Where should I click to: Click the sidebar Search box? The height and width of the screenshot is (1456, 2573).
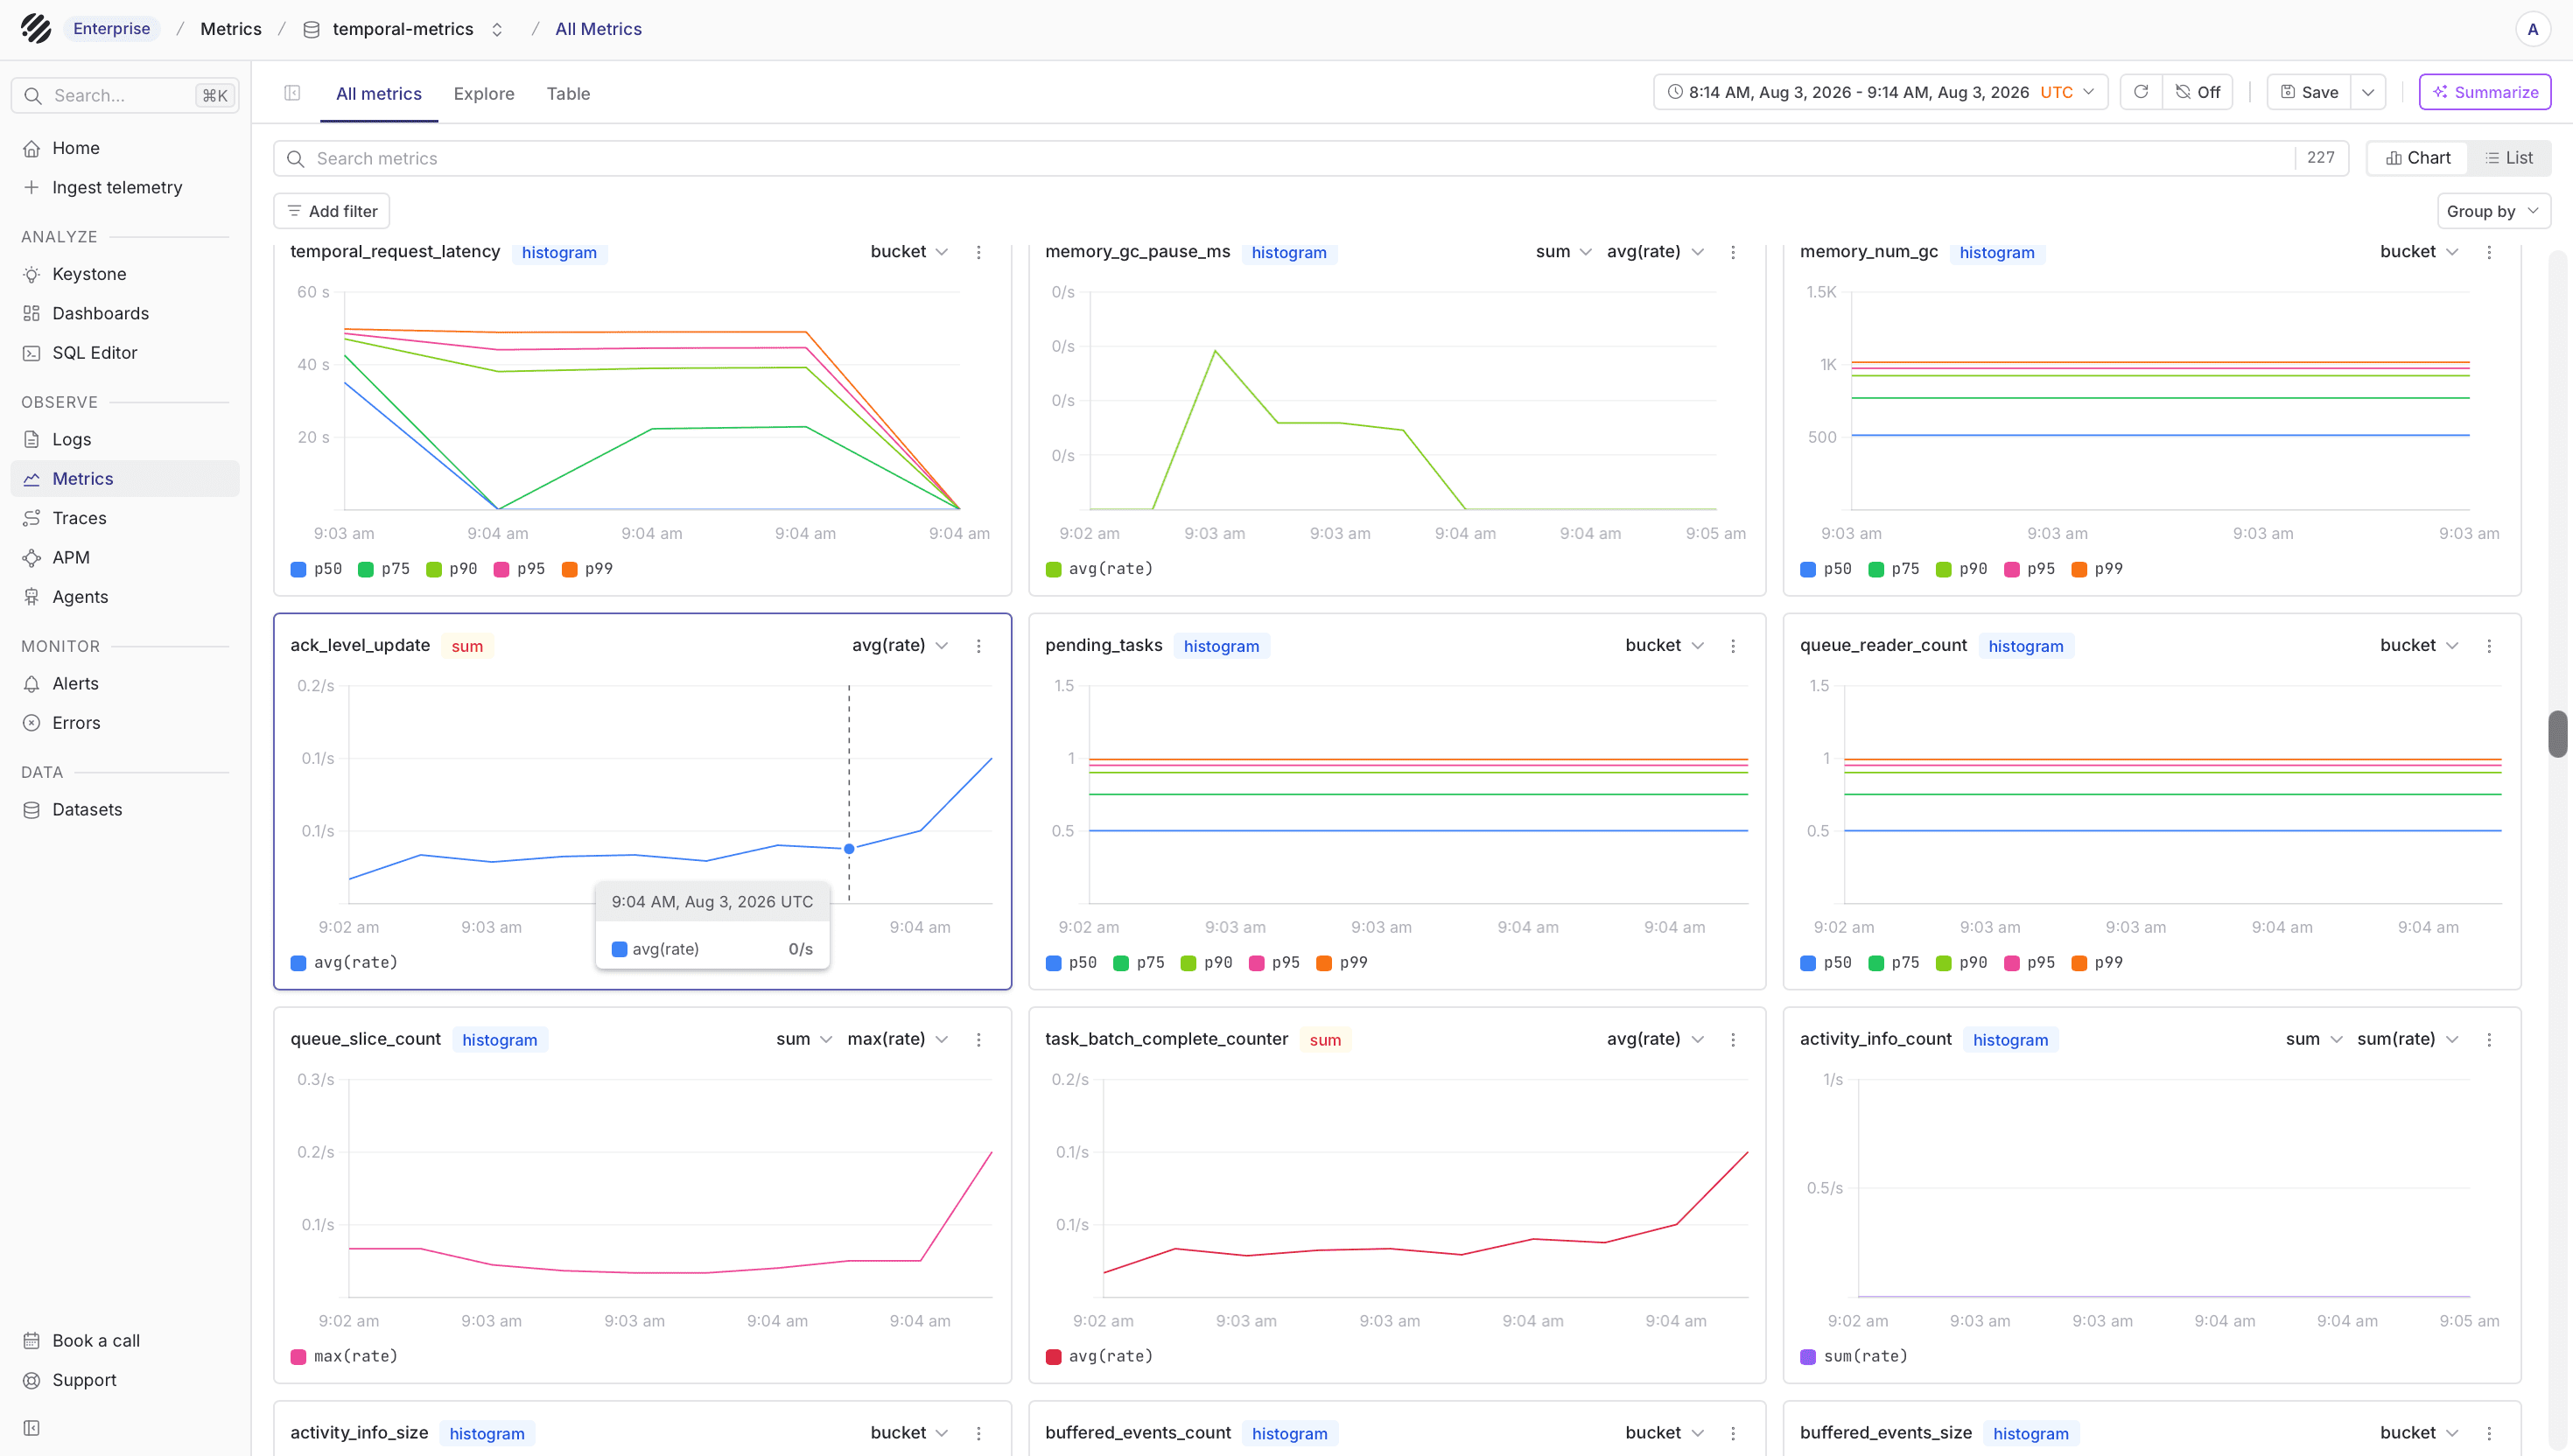pyautogui.click(x=125, y=95)
